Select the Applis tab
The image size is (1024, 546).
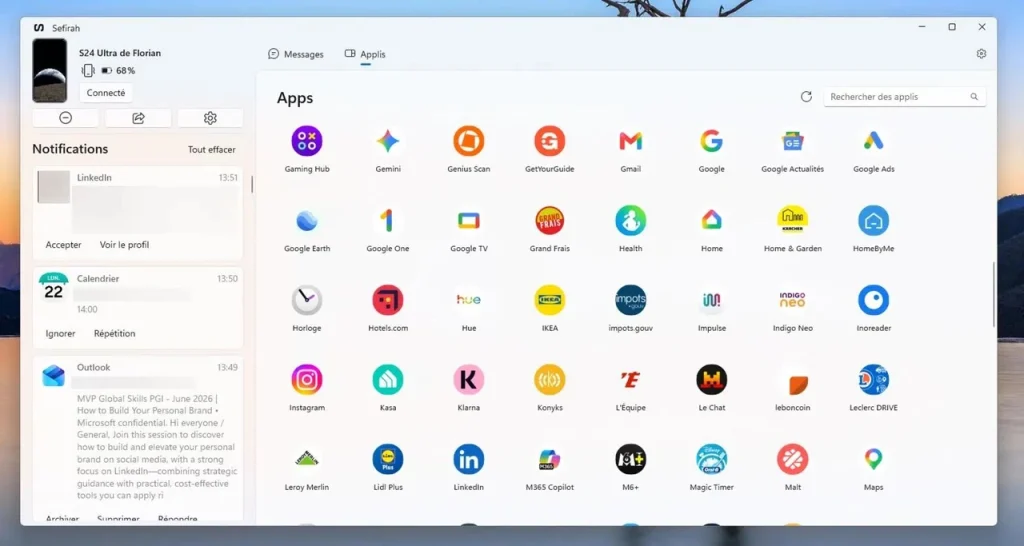366,54
